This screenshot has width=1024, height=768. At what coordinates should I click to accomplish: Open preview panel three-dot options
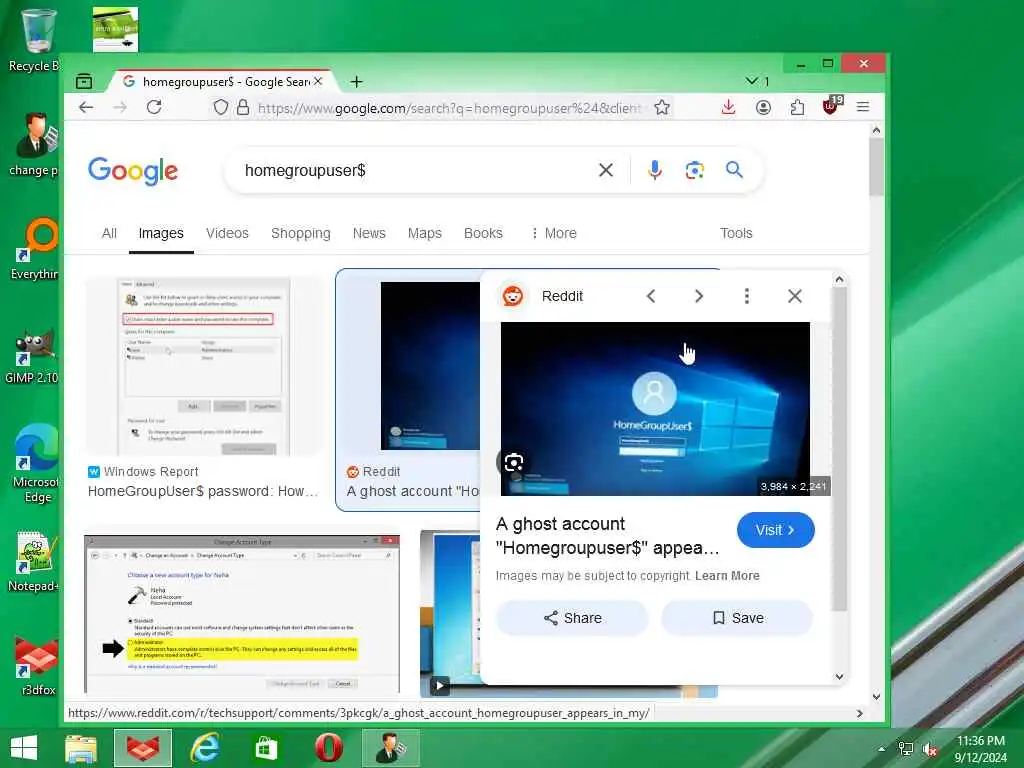(x=746, y=296)
